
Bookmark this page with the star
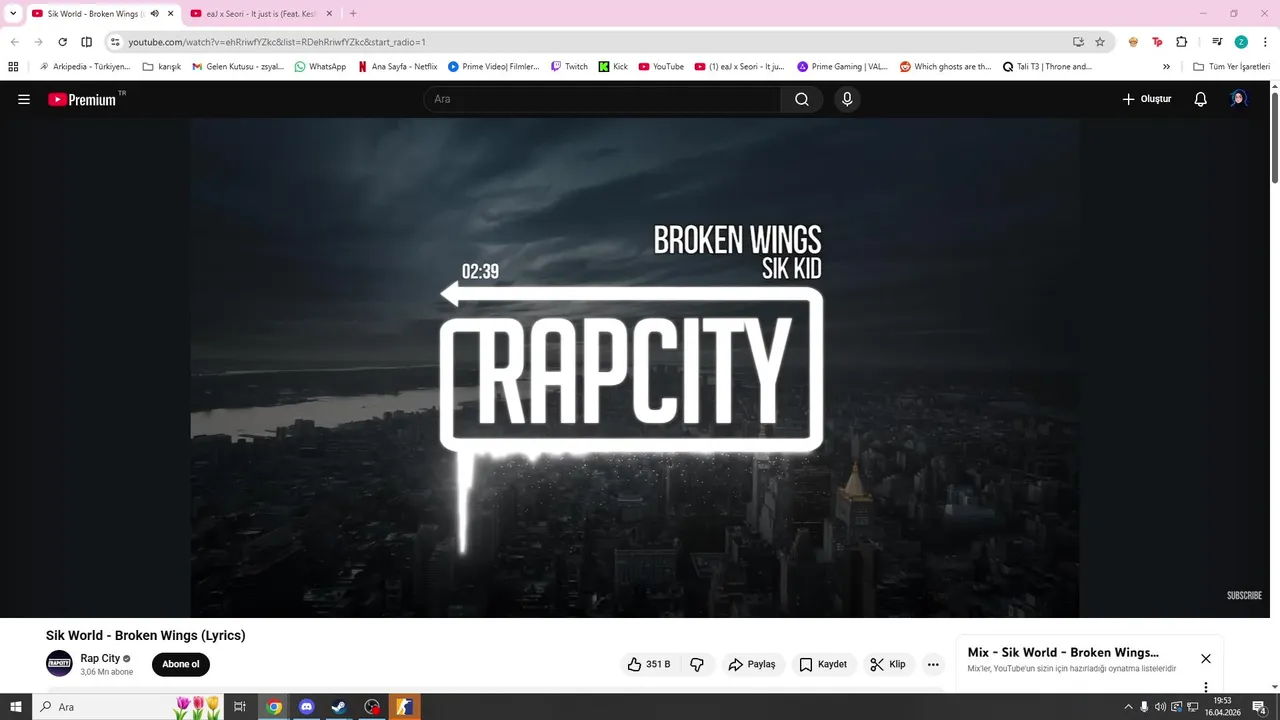pyautogui.click(x=1100, y=42)
